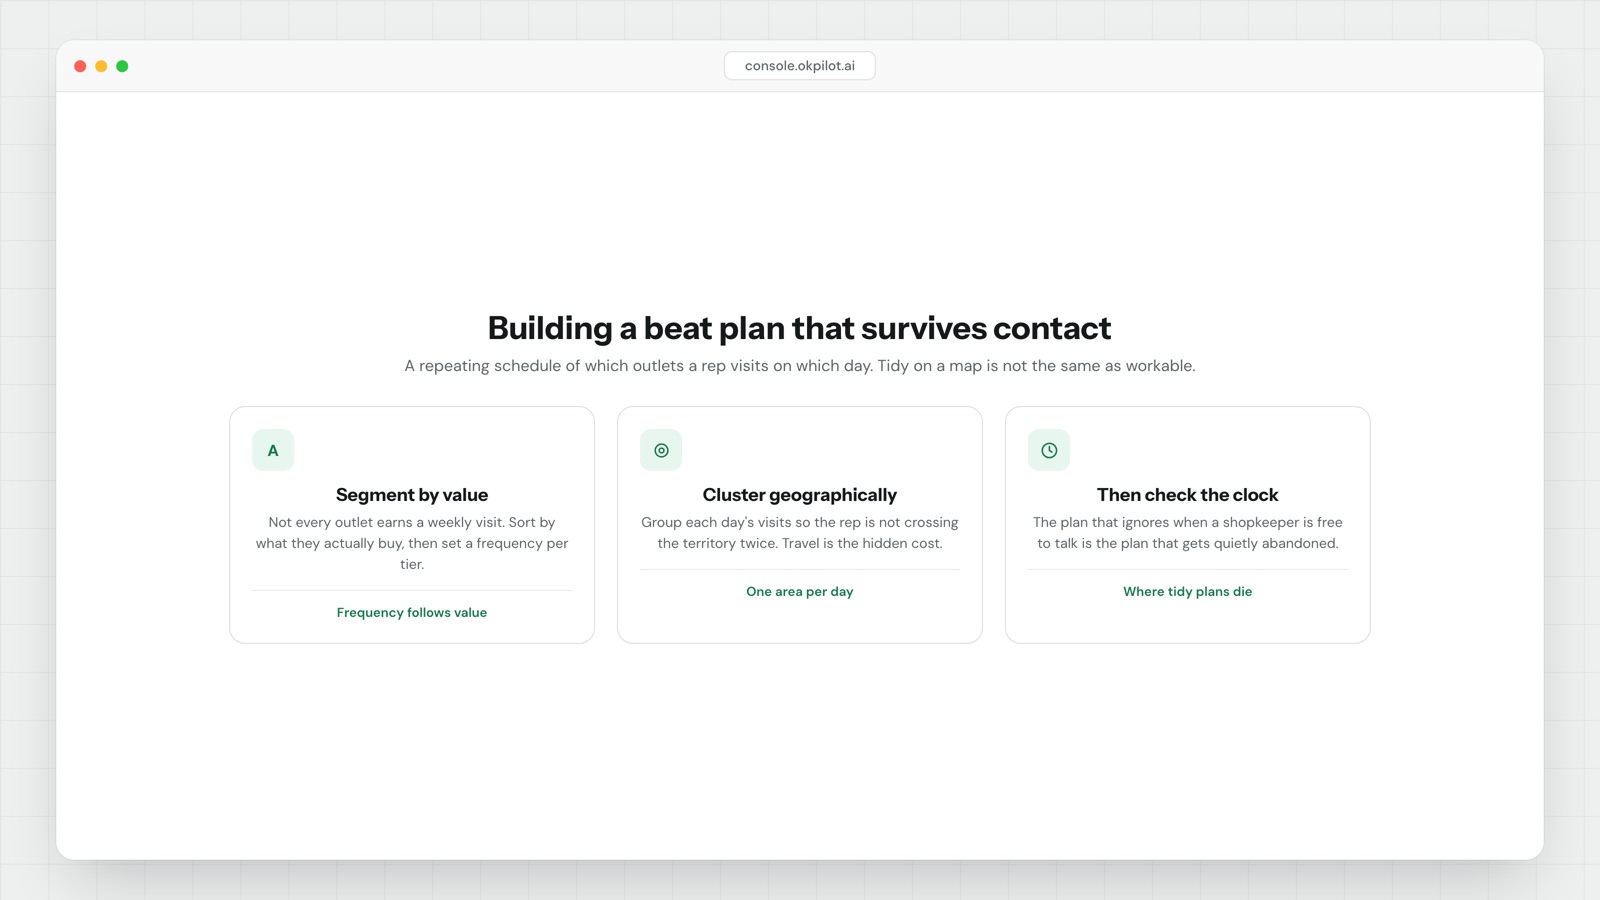This screenshot has height=900, width=1600.
Task: Click the Then check the clock heading
Action: click(1188, 495)
